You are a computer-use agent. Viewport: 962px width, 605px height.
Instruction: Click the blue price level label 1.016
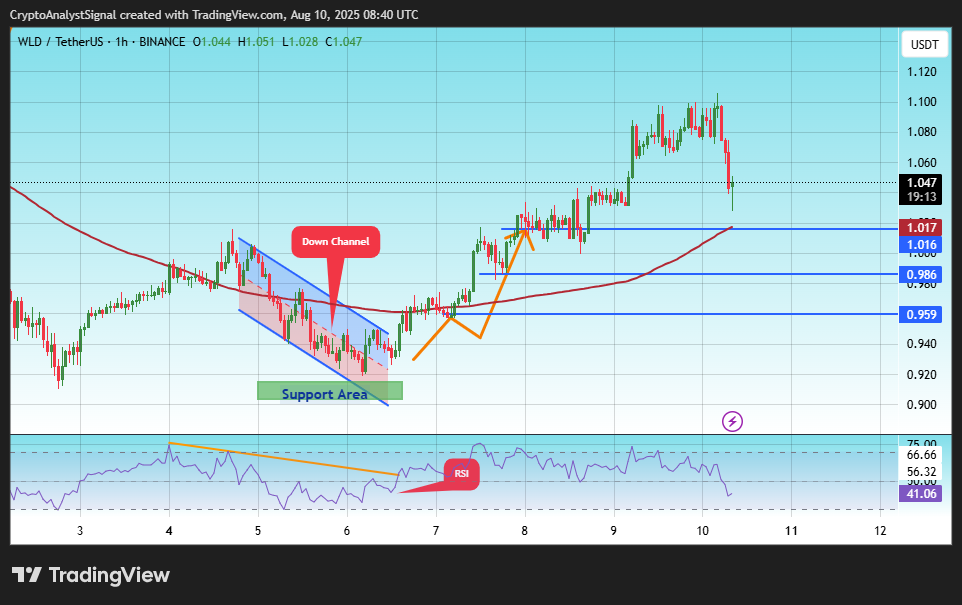coord(921,245)
